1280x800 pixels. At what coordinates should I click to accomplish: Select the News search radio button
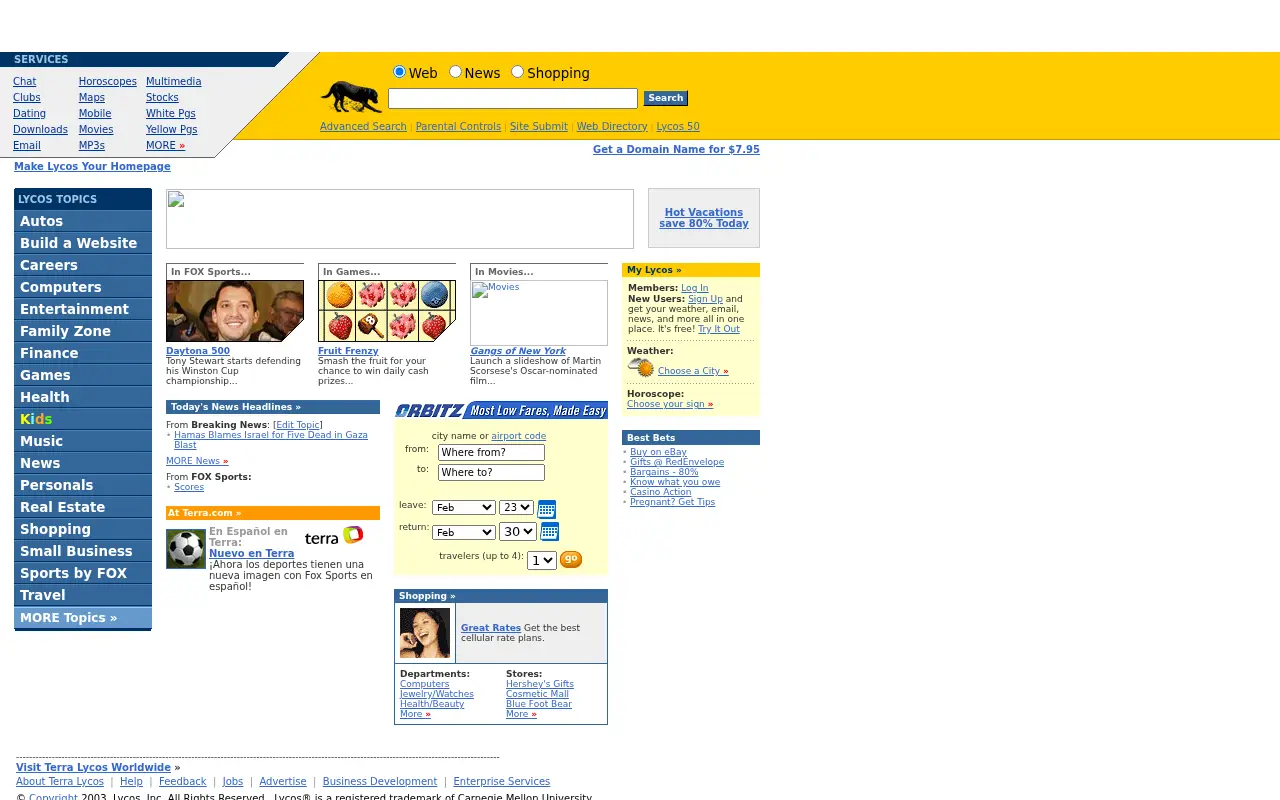click(x=455, y=72)
